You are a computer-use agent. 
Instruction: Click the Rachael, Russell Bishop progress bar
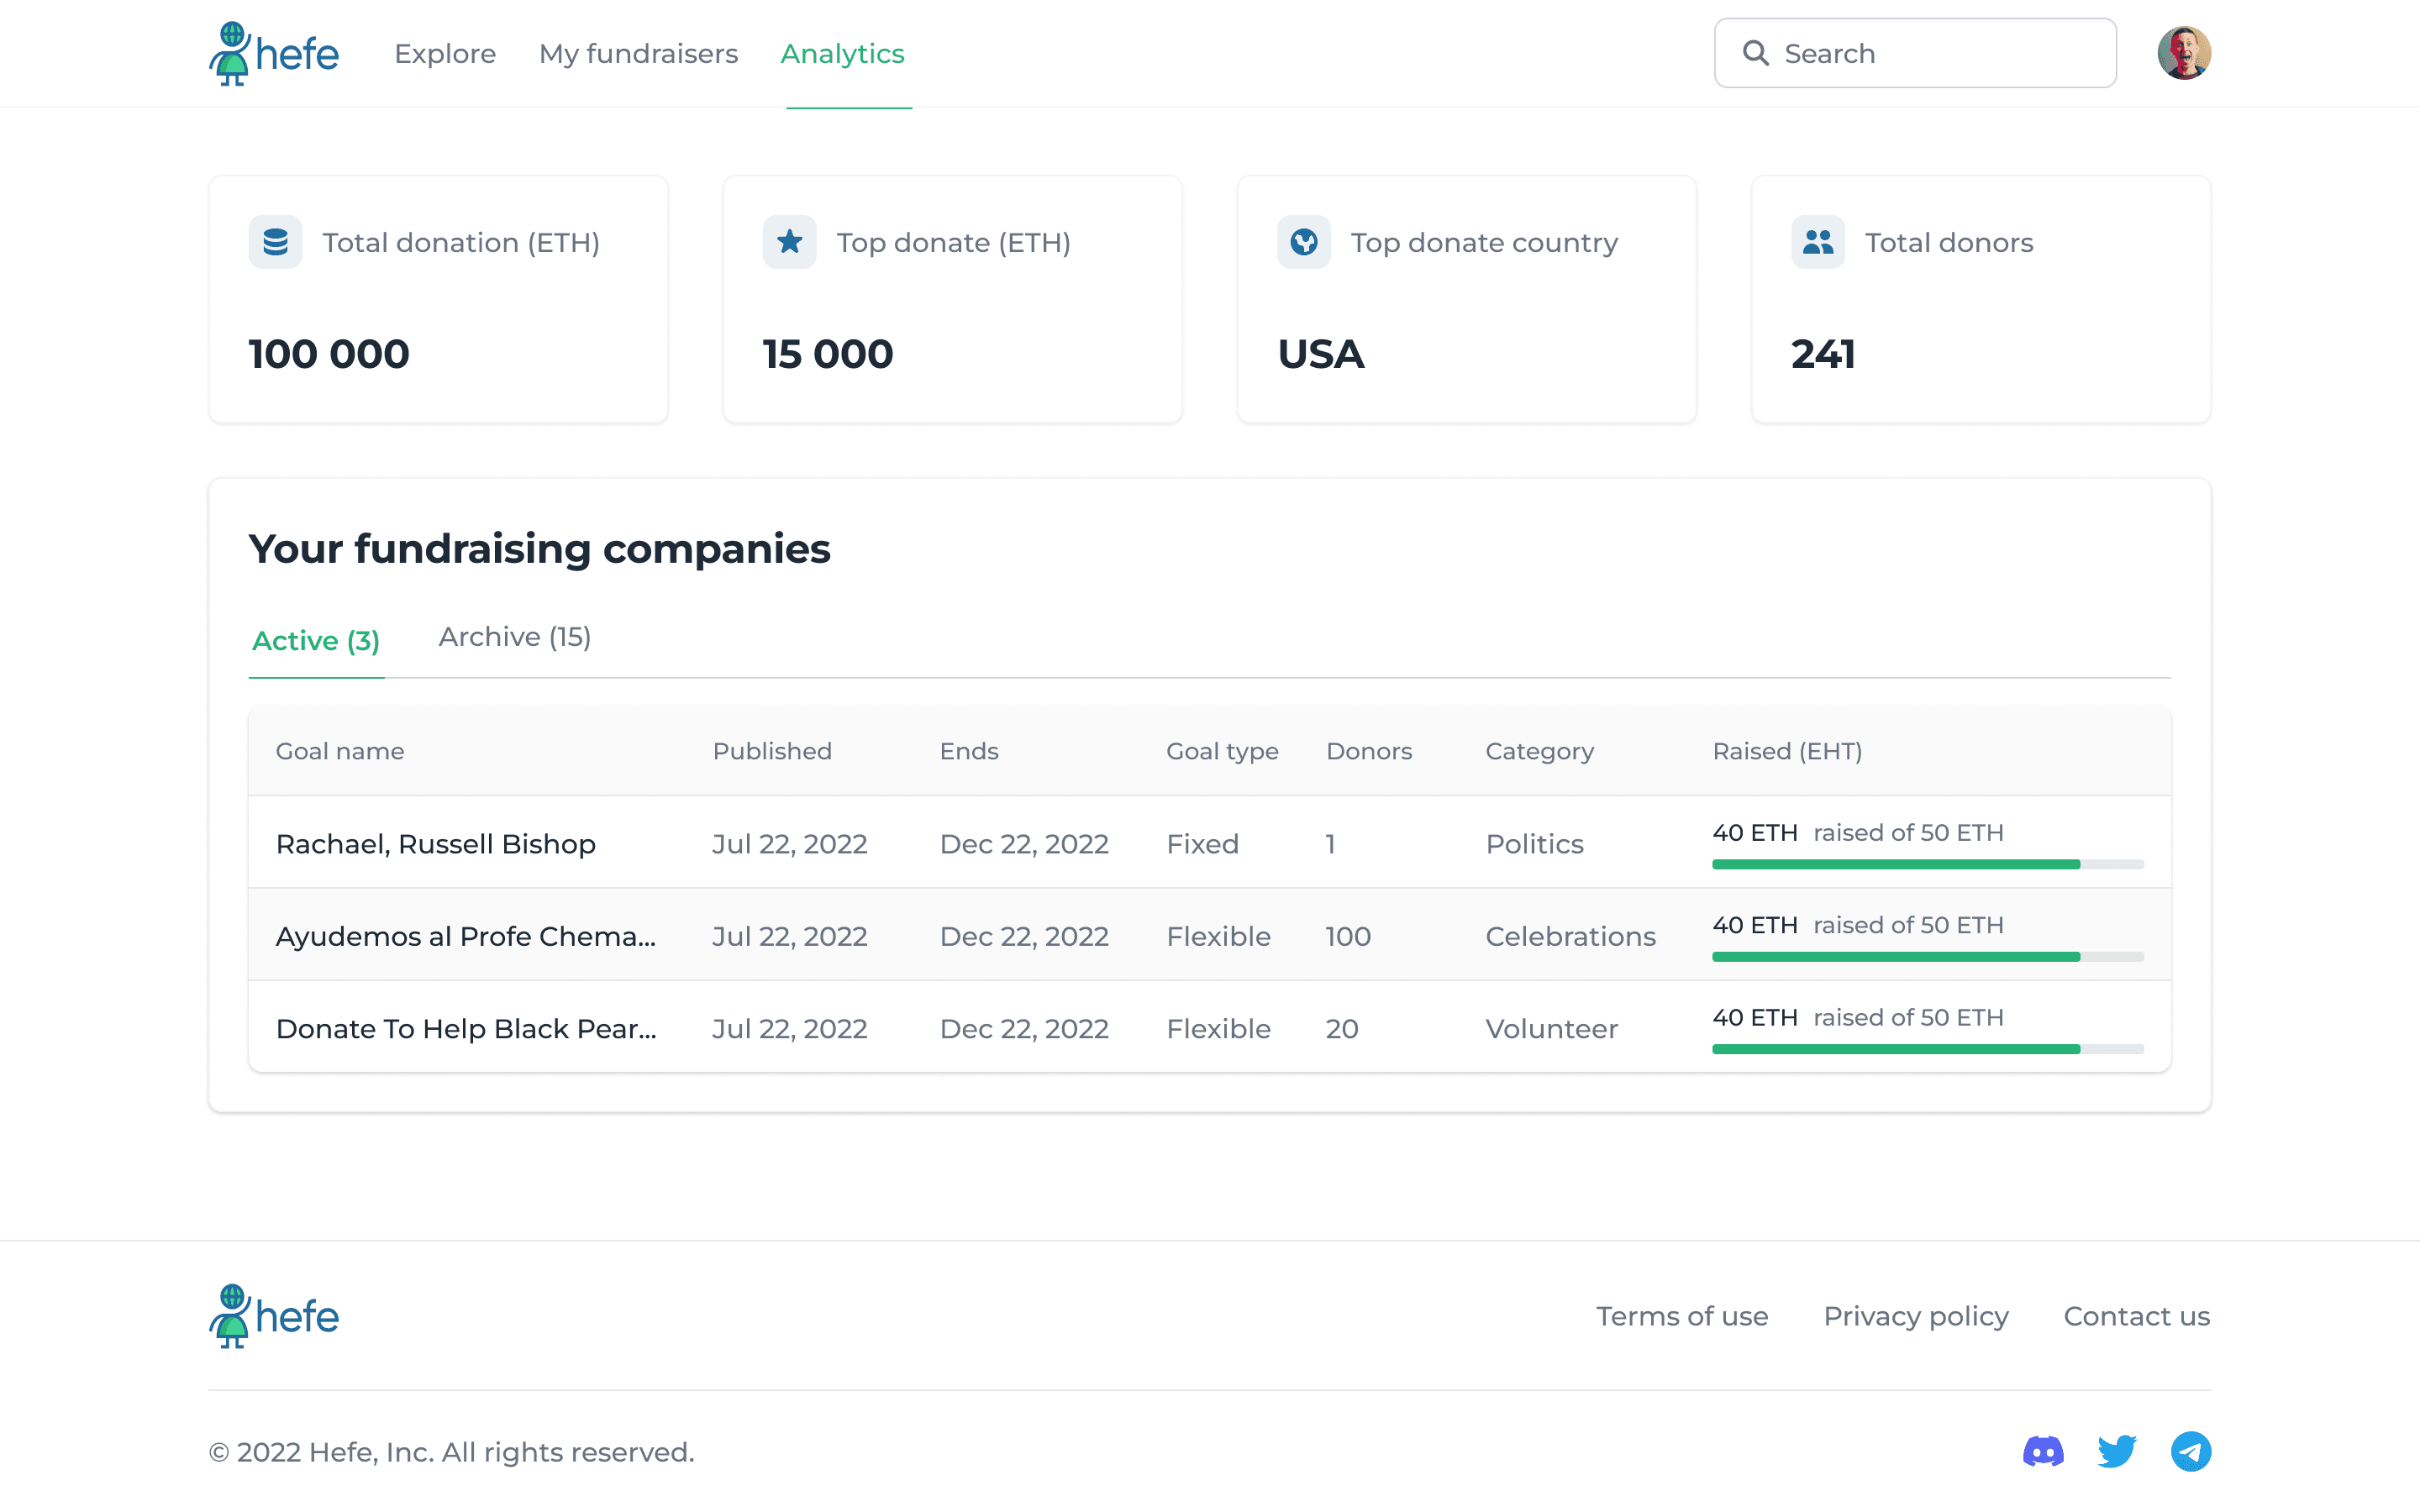click(1928, 864)
